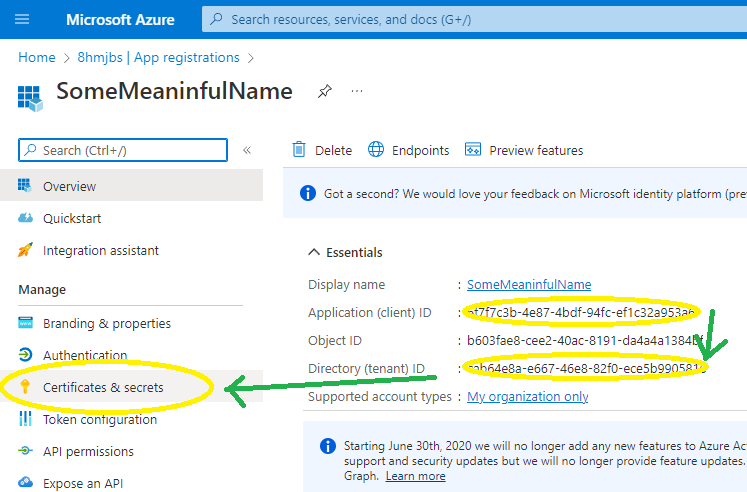
Task: Collapse the sidebar with the double chevron
Action: [247, 150]
